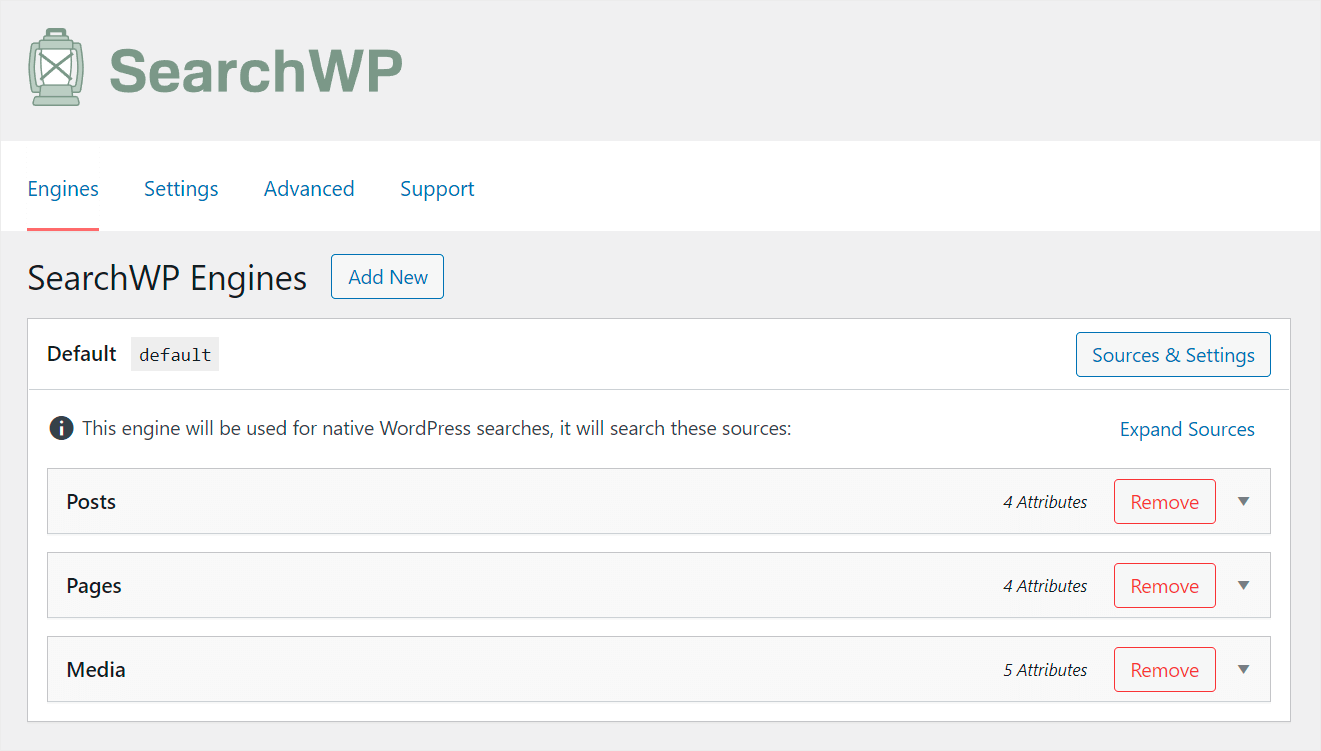Open Sources & Settings for Default engine
Image resolution: width=1321 pixels, height=751 pixels.
[1173, 355]
